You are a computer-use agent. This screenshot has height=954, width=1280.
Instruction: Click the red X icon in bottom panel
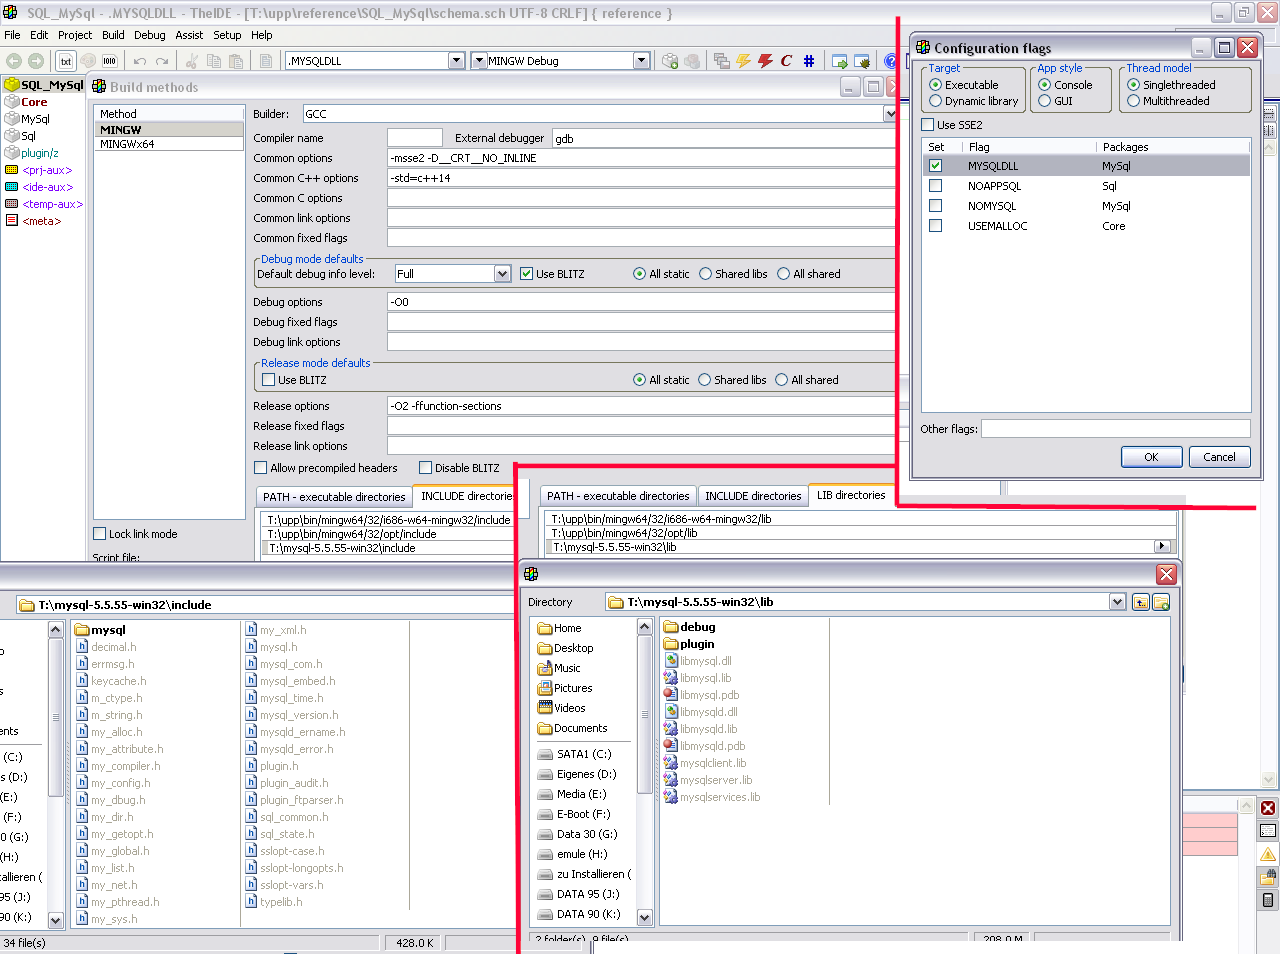pos(1268,808)
